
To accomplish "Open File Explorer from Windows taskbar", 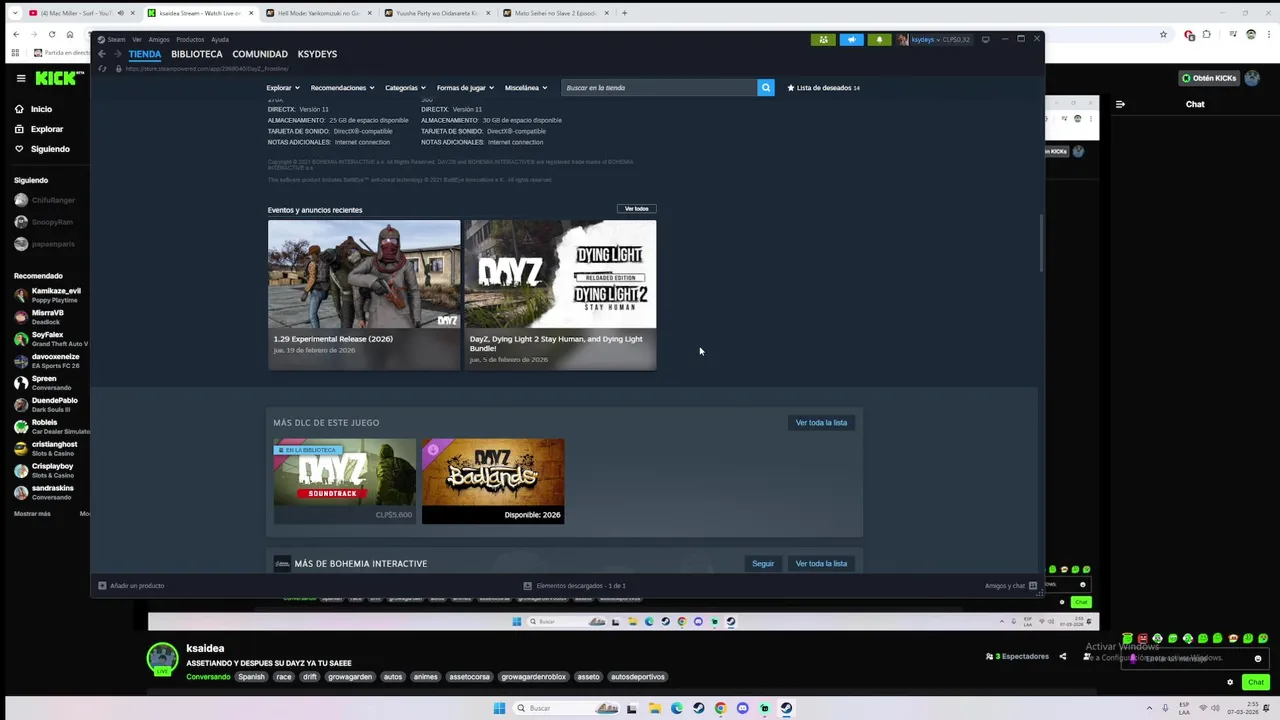I will click(x=655, y=708).
